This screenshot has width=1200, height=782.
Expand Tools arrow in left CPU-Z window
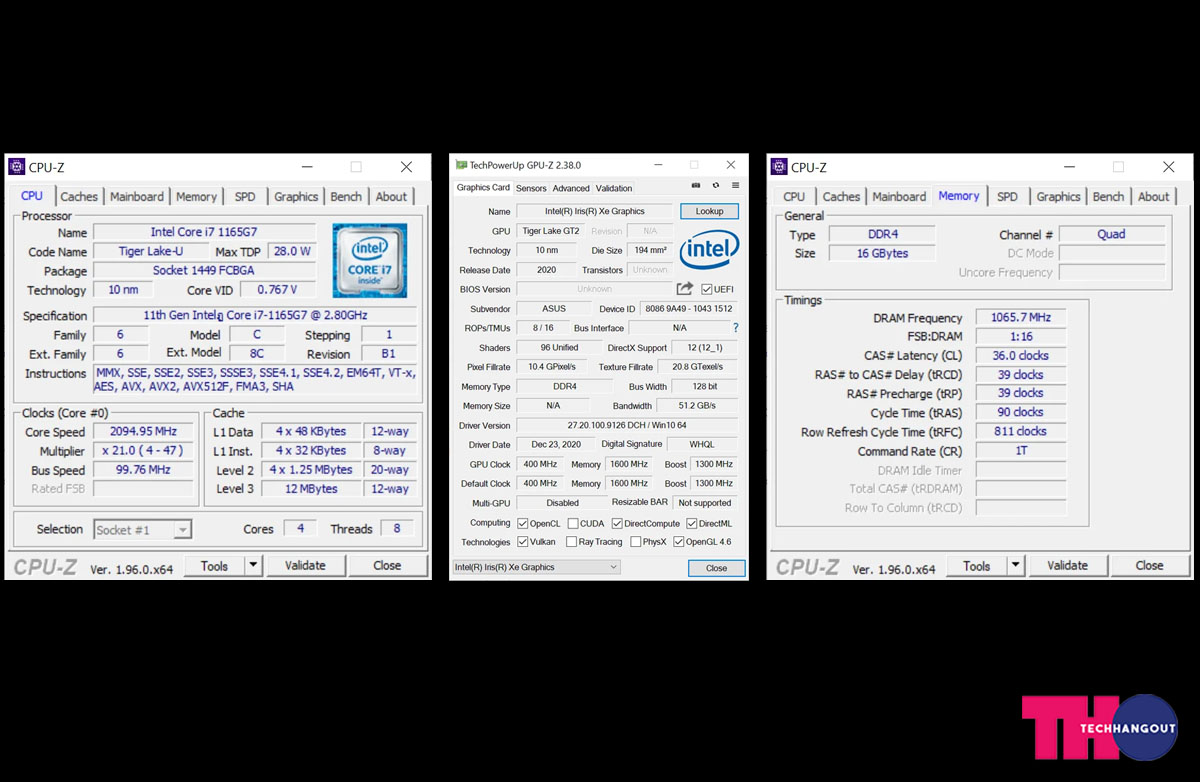tap(254, 566)
